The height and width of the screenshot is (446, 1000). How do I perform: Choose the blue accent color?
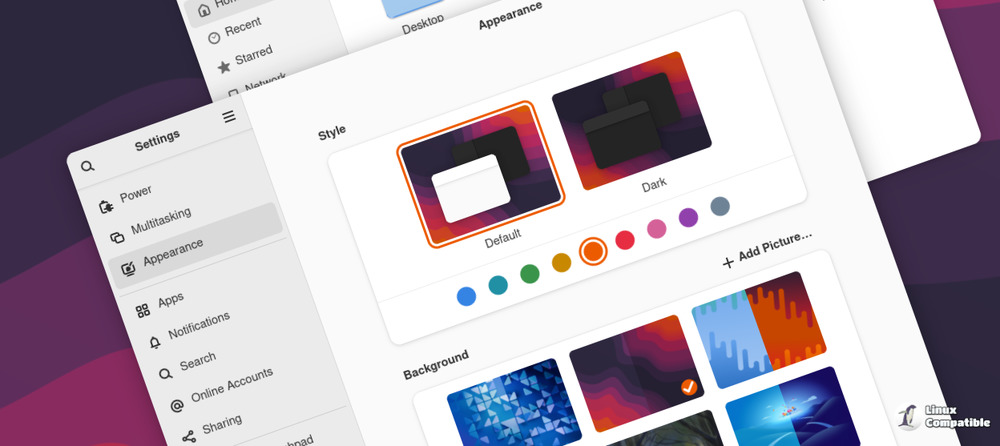tap(466, 296)
